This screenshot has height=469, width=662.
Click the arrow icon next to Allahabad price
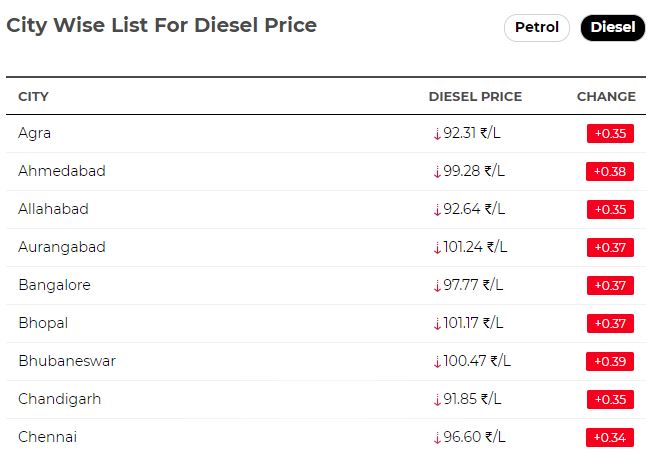(437, 209)
